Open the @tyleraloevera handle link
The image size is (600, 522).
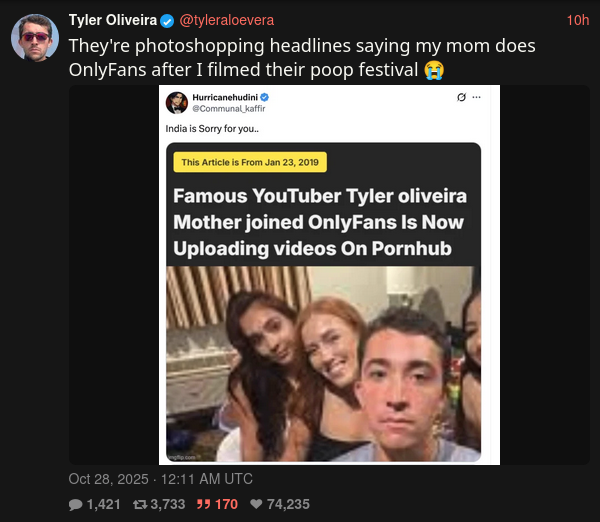pyautogui.click(x=227, y=20)
